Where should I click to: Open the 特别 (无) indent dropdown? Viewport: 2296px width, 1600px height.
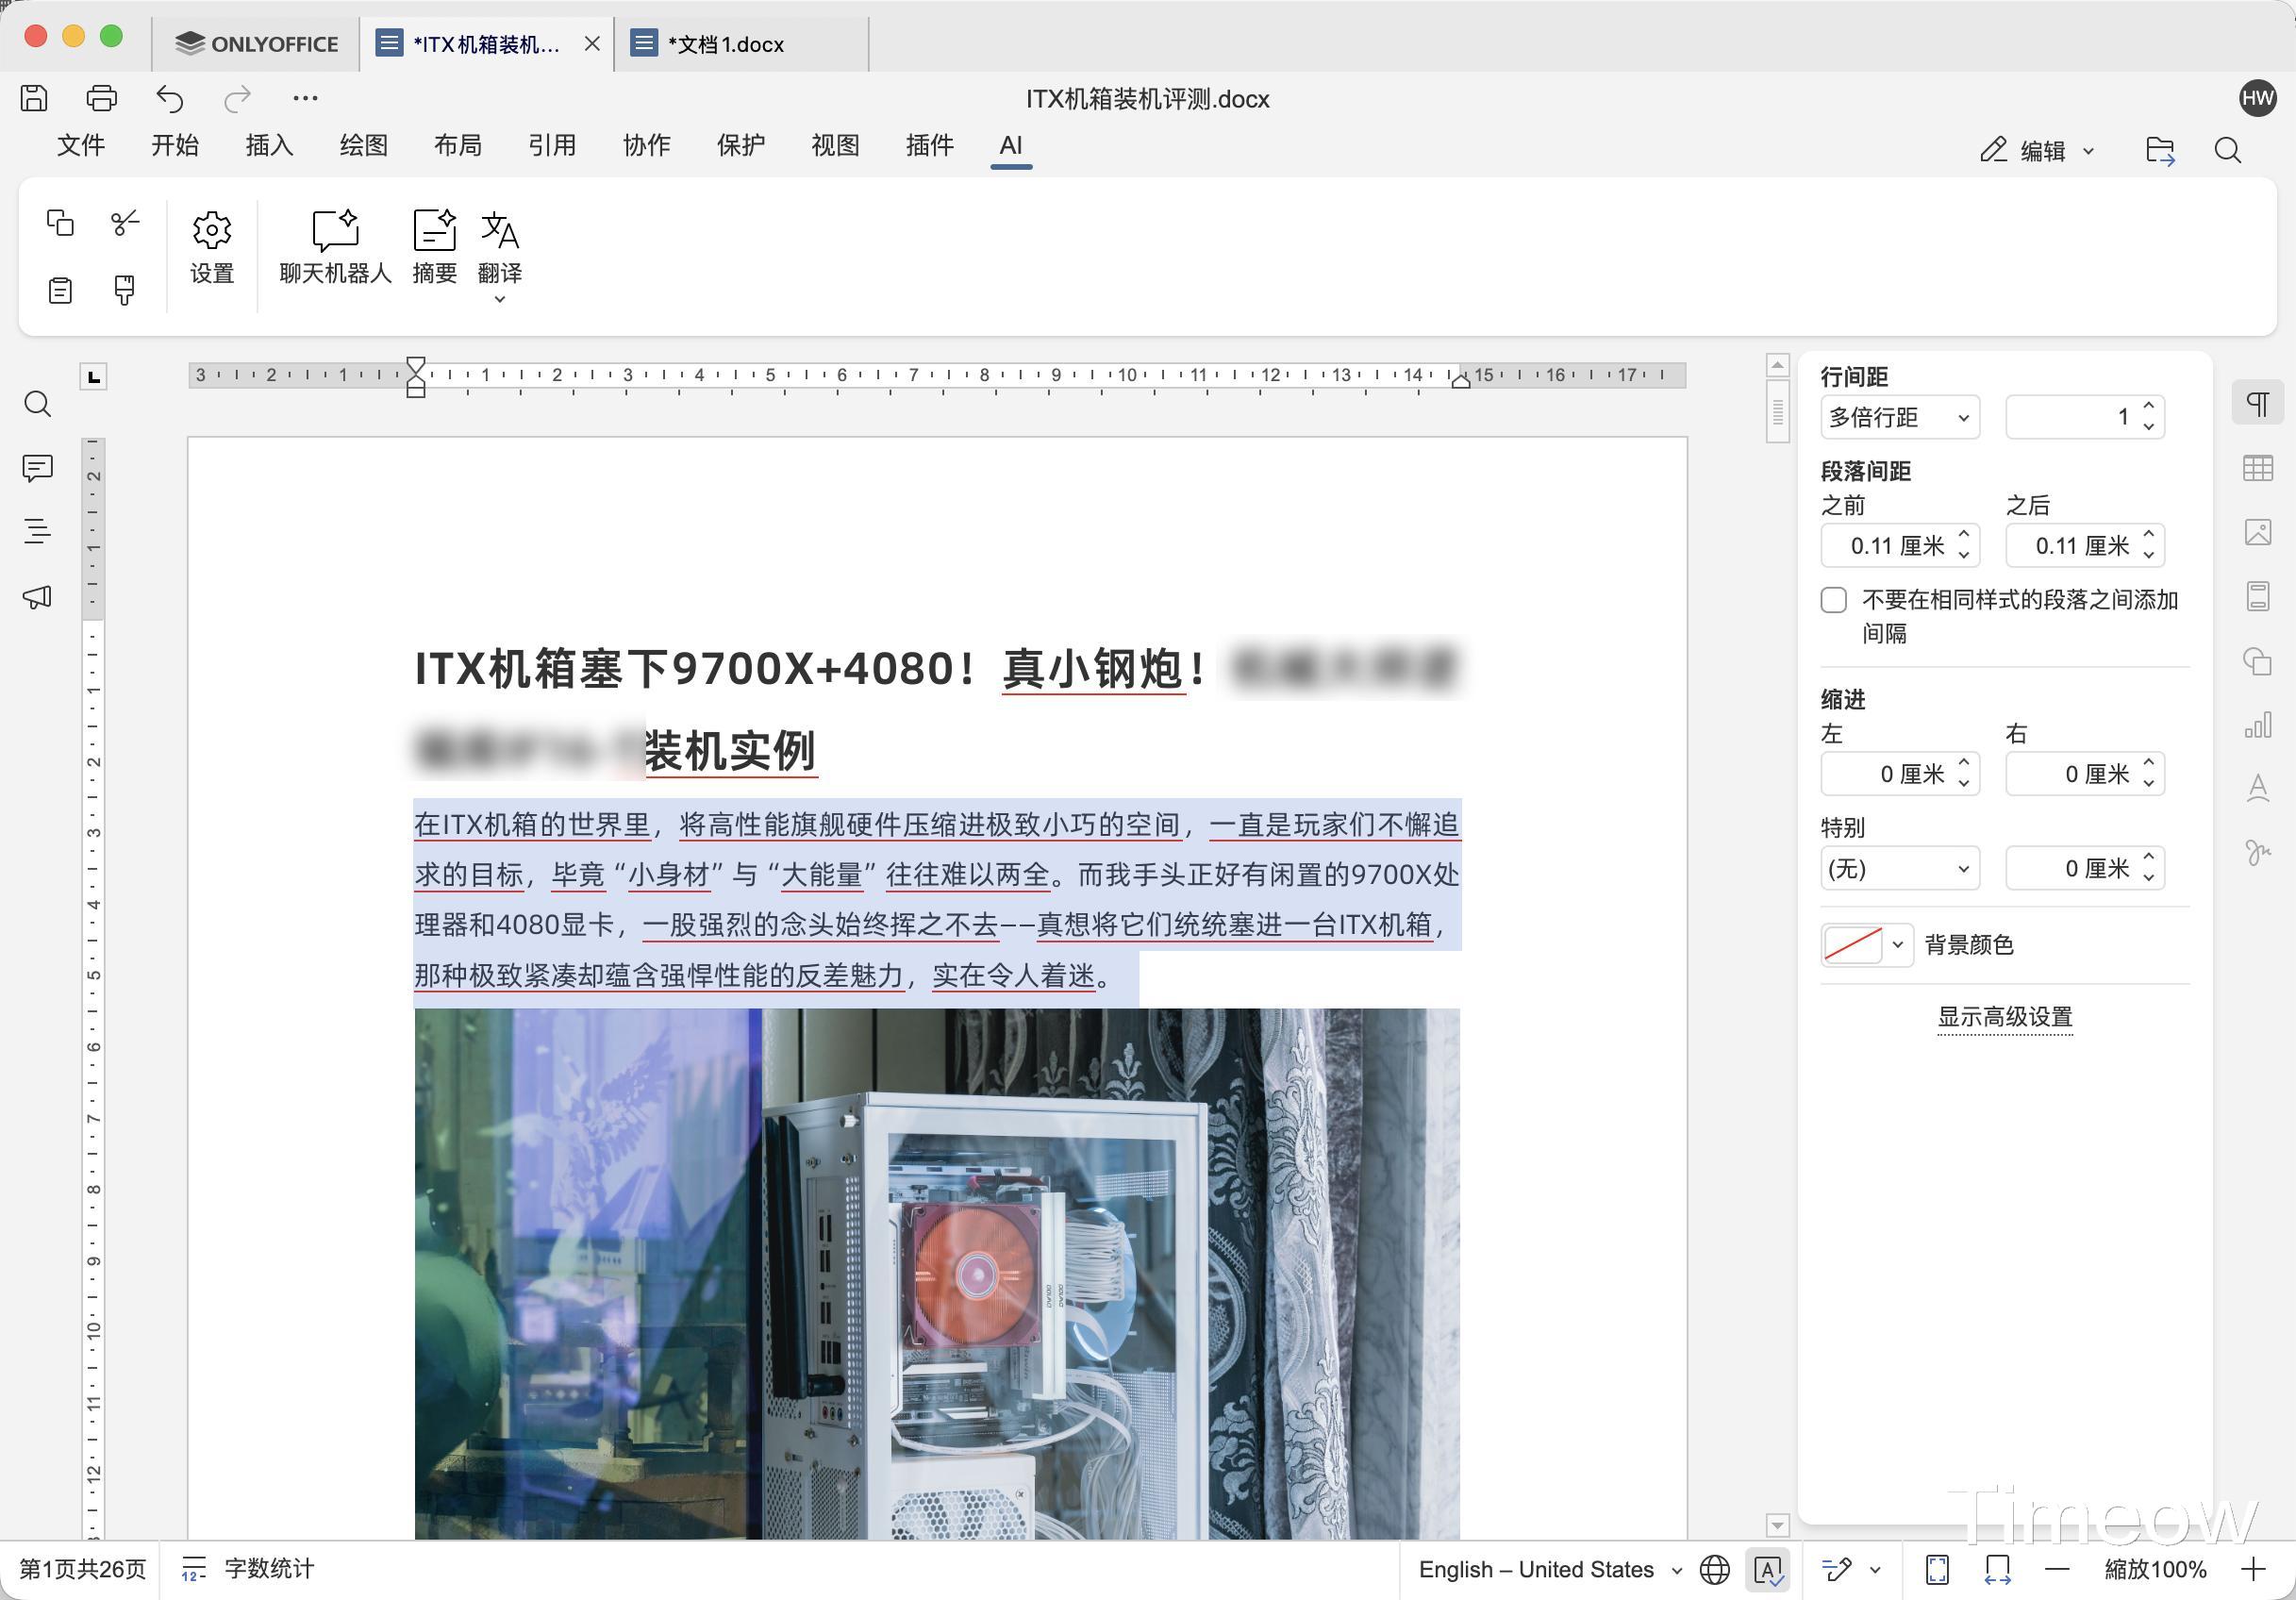(1899, 868)
